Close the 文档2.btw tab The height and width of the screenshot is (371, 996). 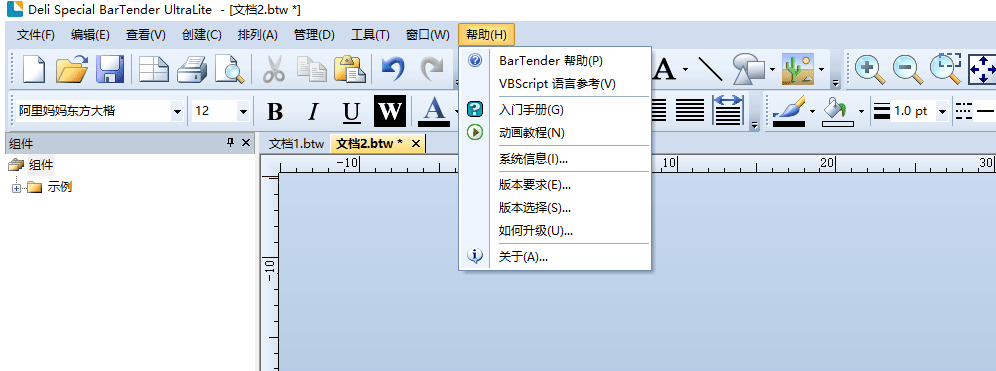pyautogui.click(x=416, y=144)
